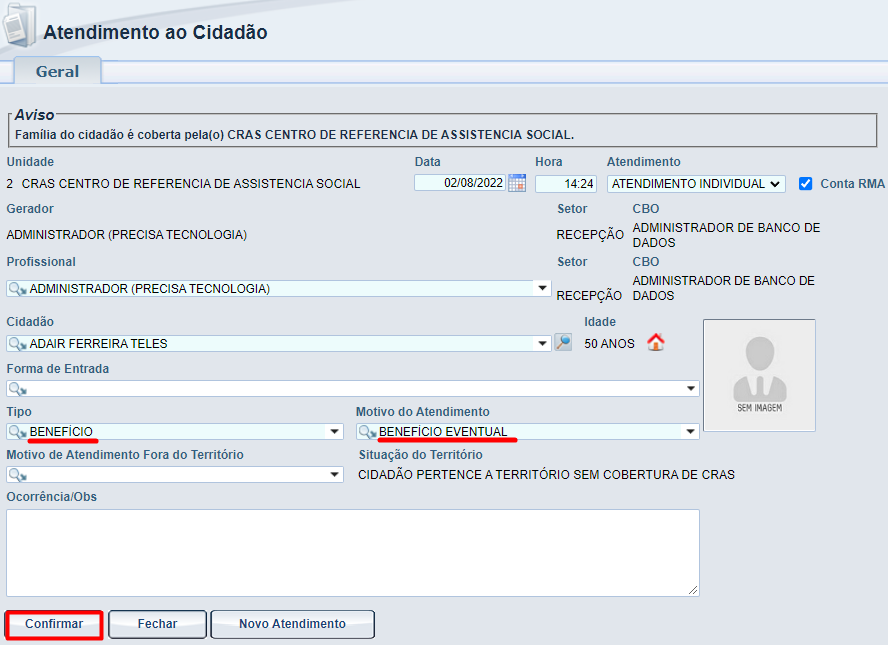Image resolution: width=888 pixels, height=645 pixels.
Task: Open the Cidadão dropdown showing ADAIR FERREIRA TELES
Action: point(542,343)
